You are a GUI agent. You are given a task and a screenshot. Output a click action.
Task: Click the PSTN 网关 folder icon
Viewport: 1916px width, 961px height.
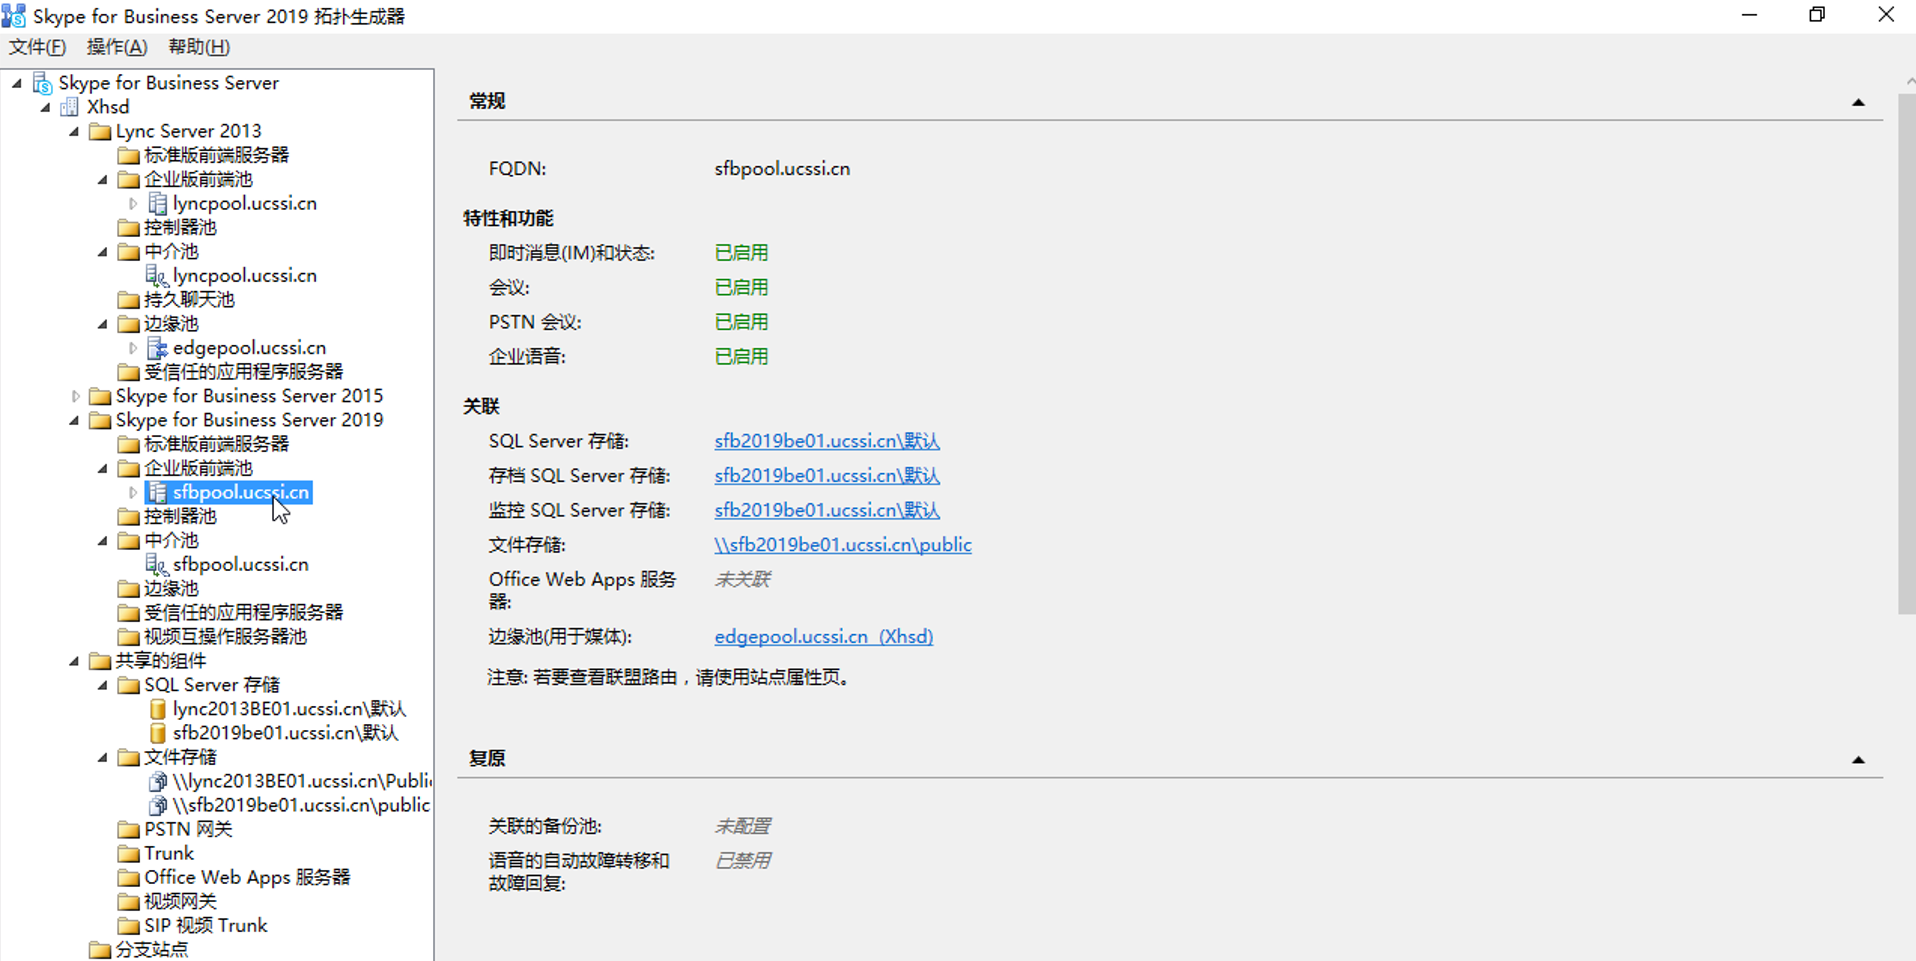tap(128, 829)
